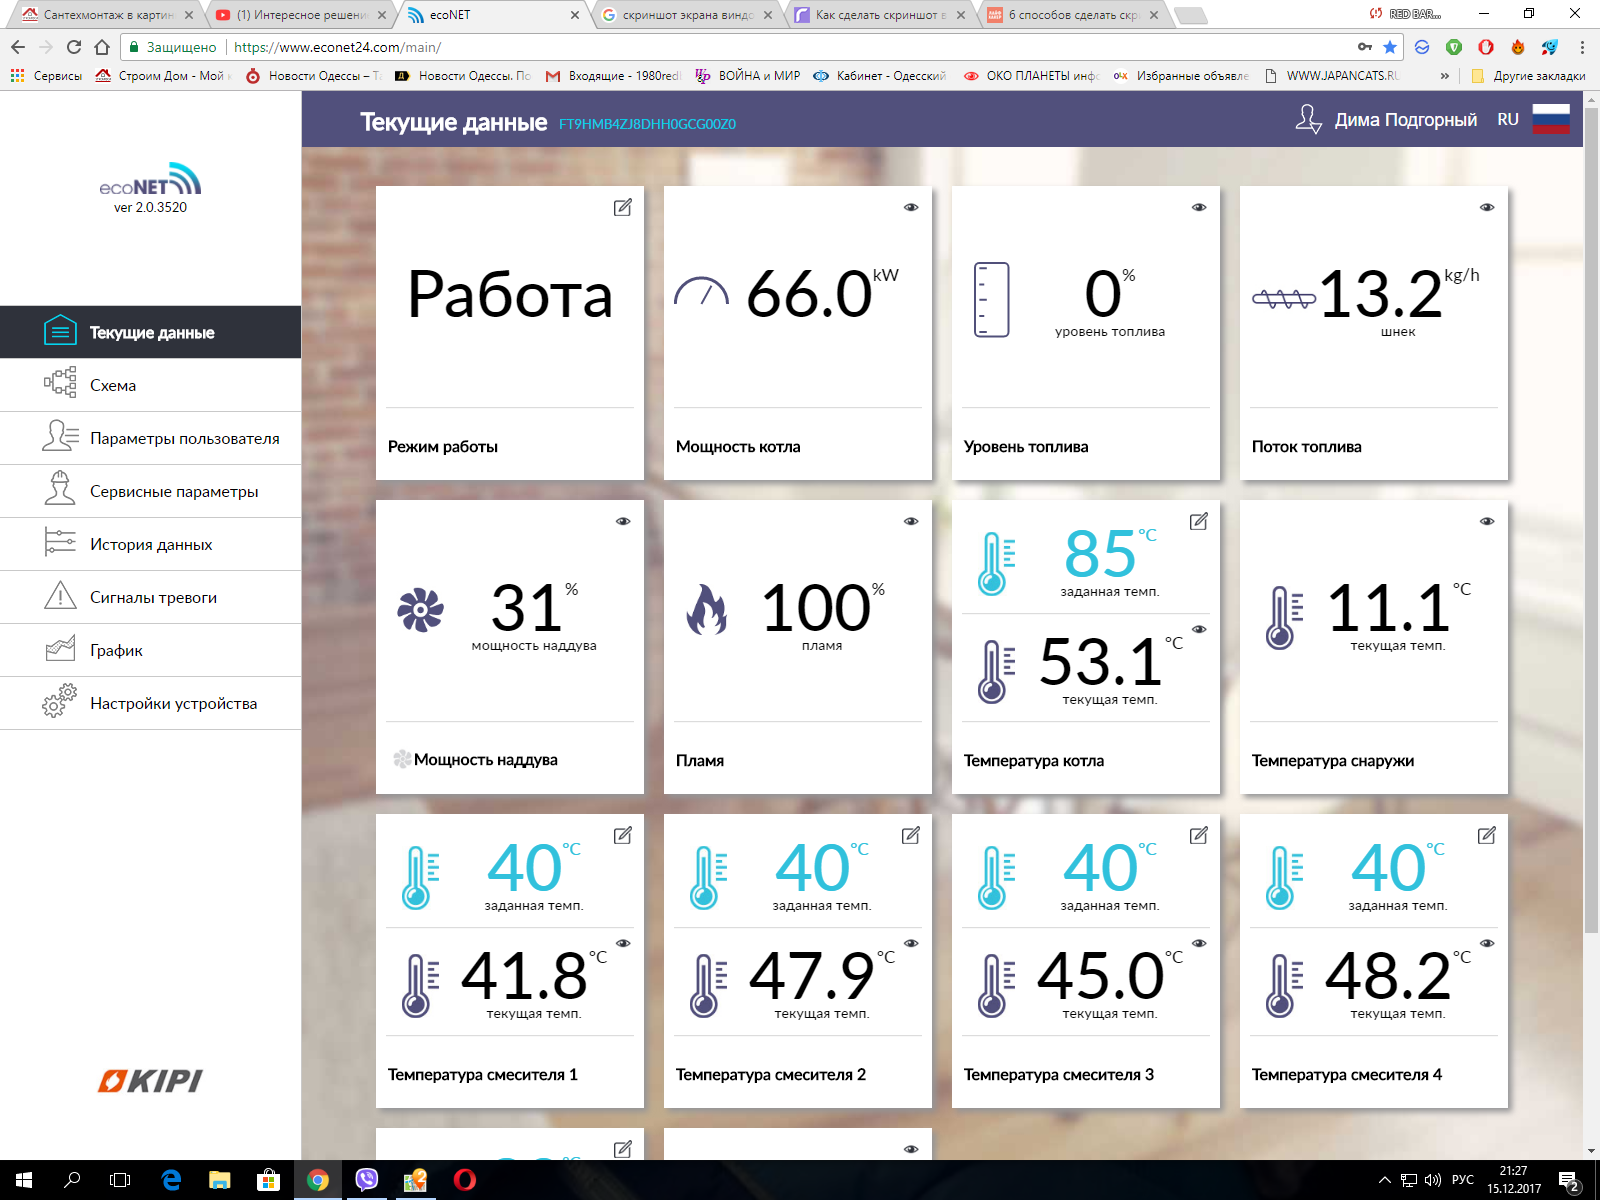Click the fan icon on Мощность наддува tile
Image resolution: width=1600 pixels, height=1200 pixels.
pyautogui.click(x=420, y=610)
